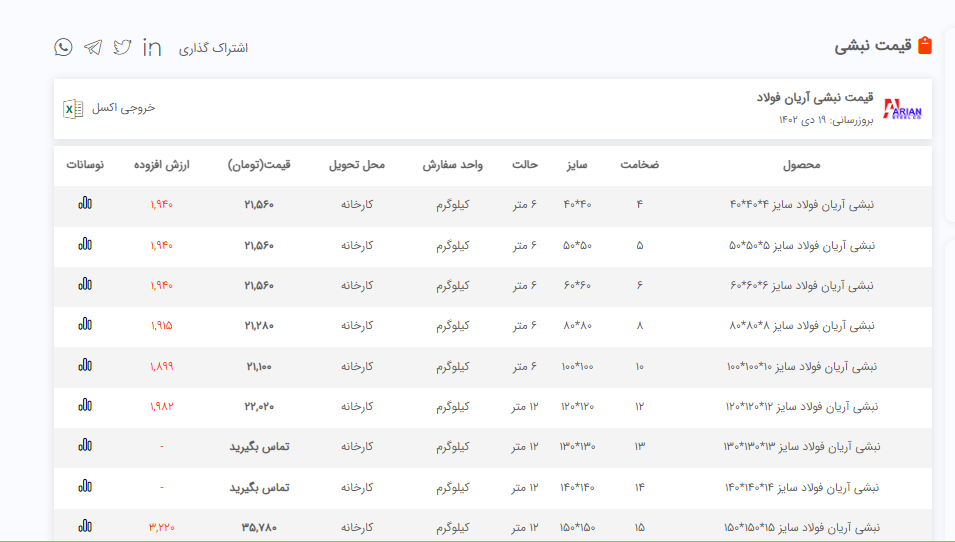Click the Excel export icon

click(x=73, y=108)
